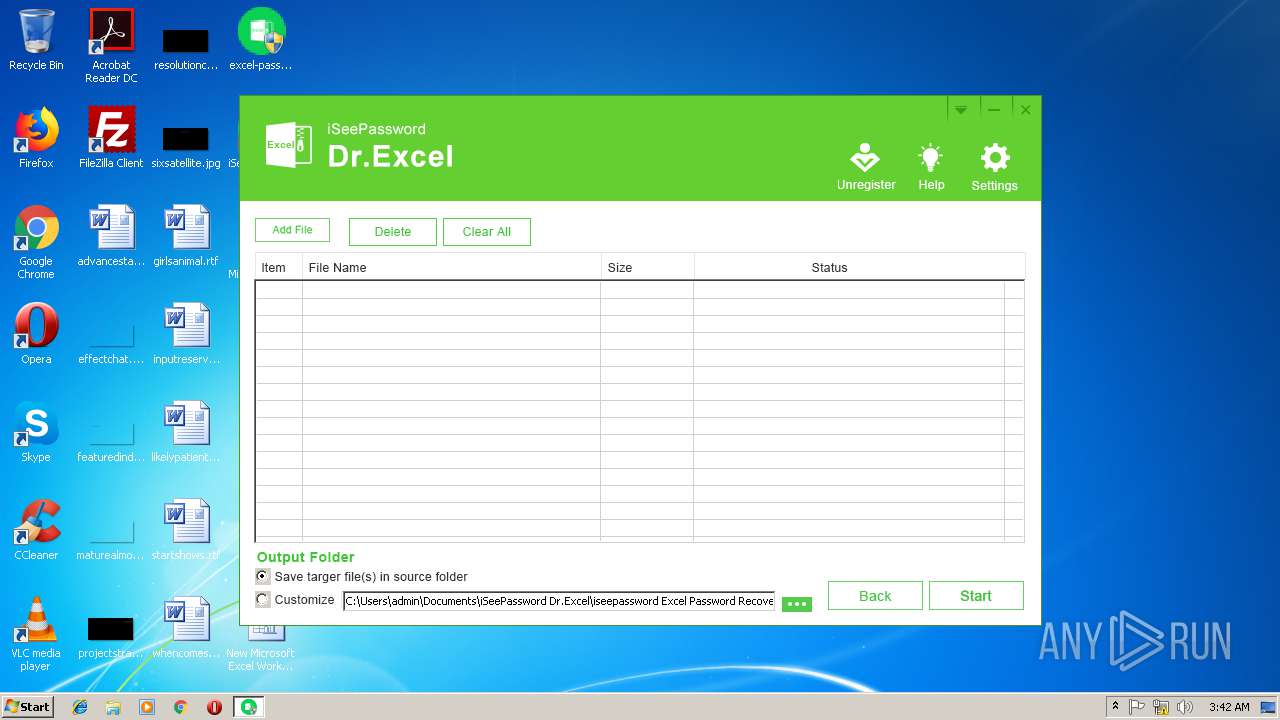Viewport: 1280px width, 720px height.
Task: Select the whencomes document icon
Action: pos(186,628)
